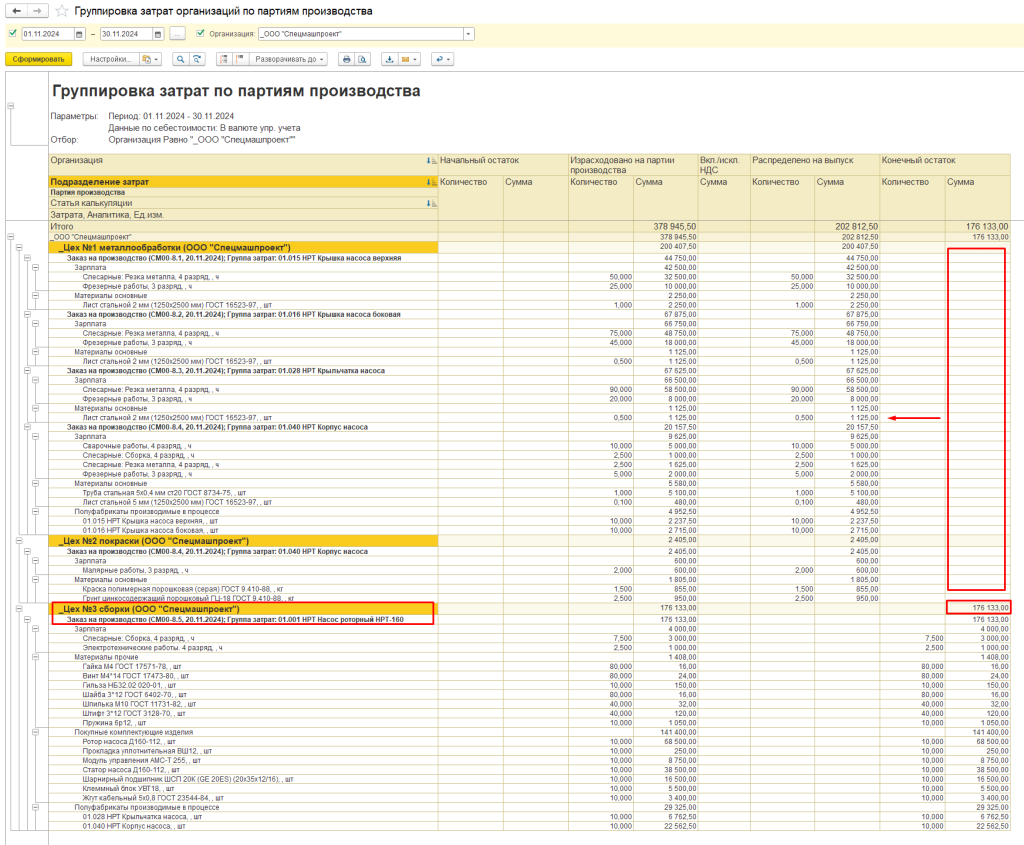1024x845 pixels.
Task: Collapse order CM00-8.2 Крышка насоса боковая
Action: pyautogui.click(x=27, y=314)
